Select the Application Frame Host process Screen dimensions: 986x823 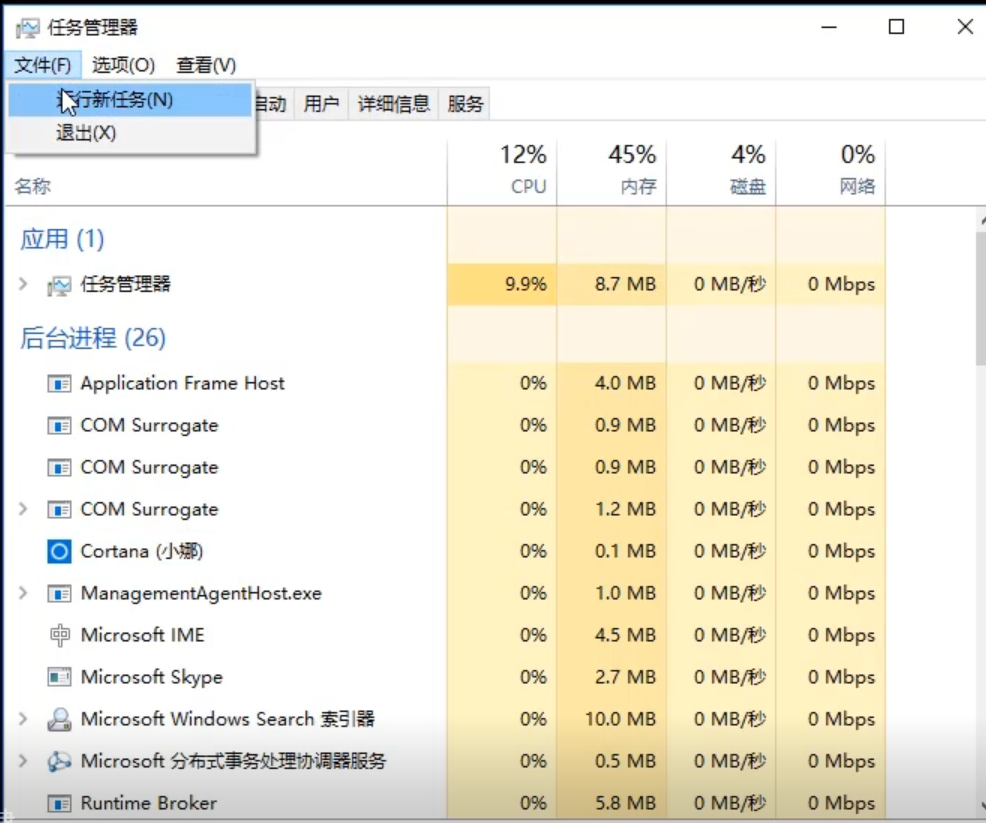[182, 383]
